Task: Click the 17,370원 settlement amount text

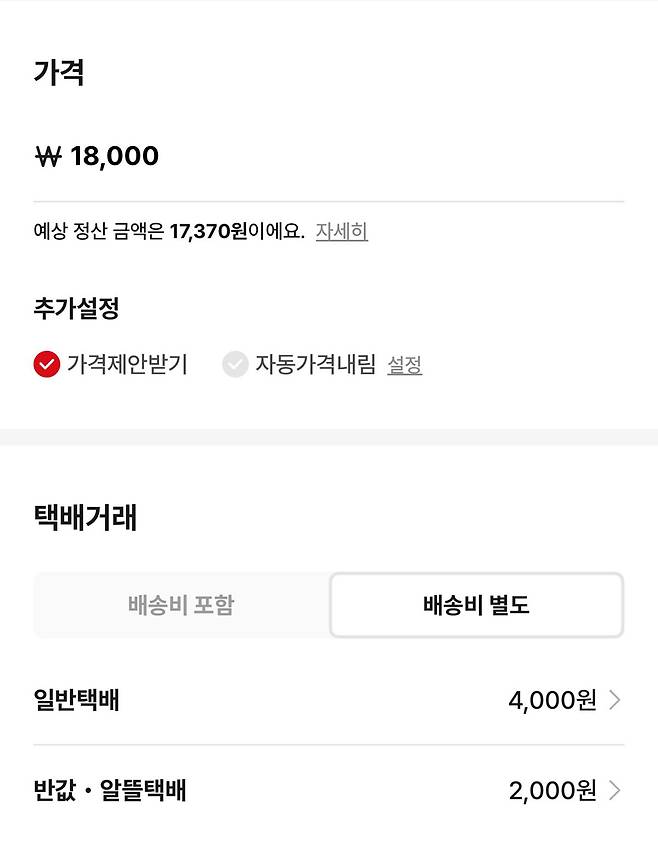Action: coord(207,232)
